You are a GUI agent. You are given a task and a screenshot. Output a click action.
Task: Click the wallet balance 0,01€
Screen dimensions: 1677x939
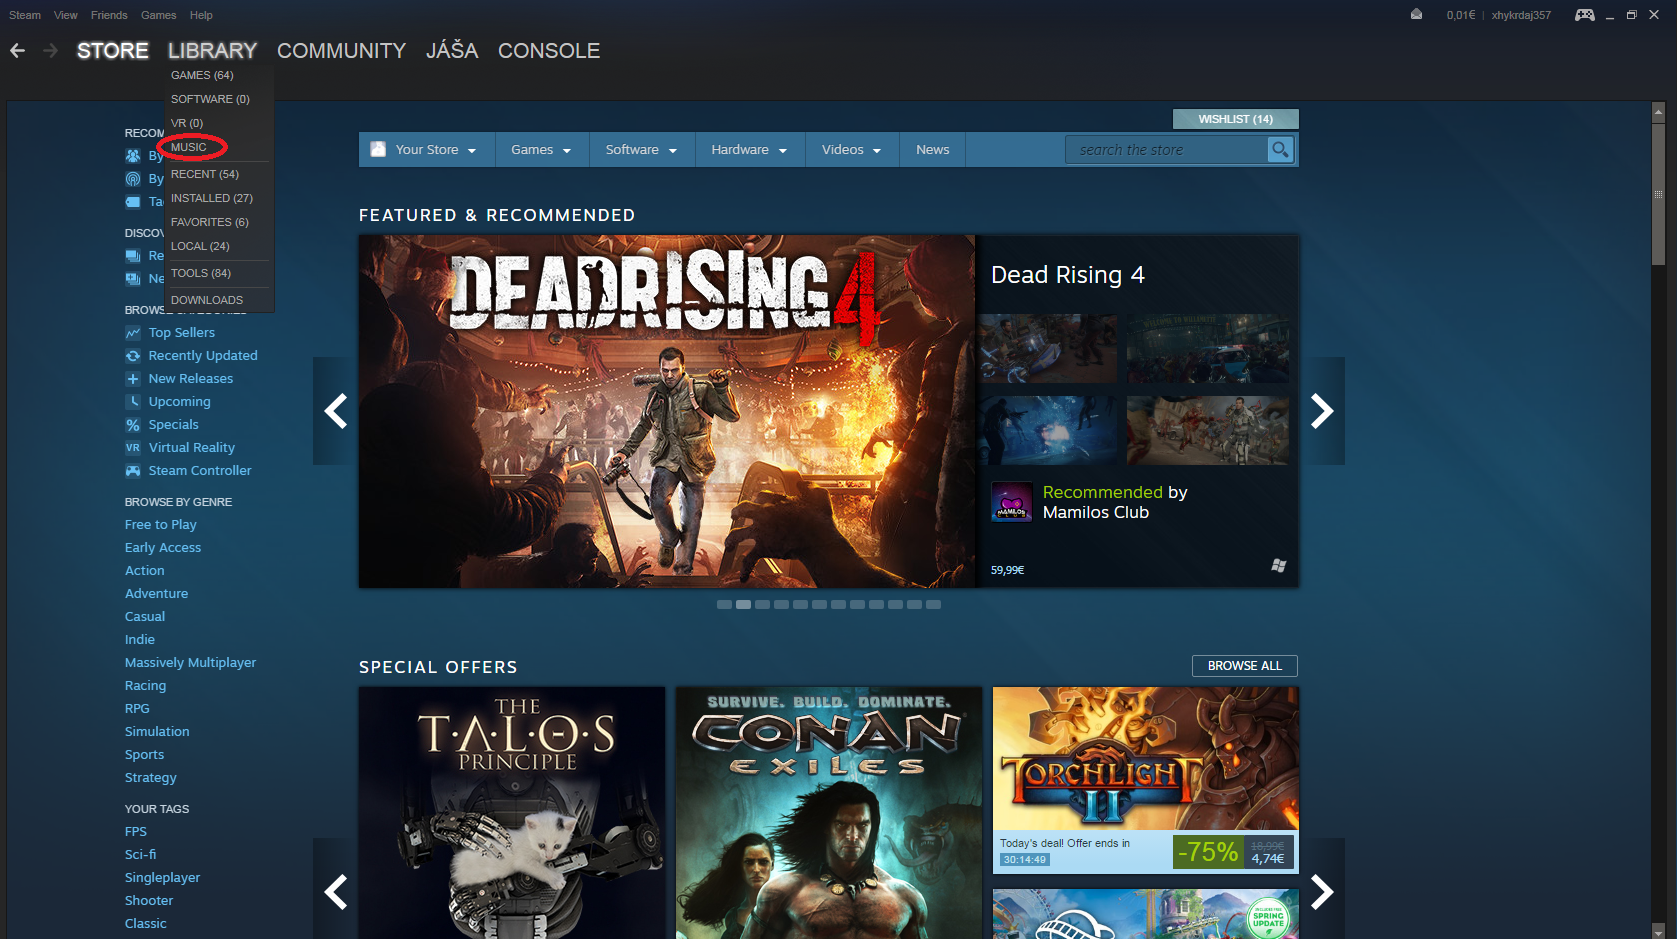(1460, 15)
